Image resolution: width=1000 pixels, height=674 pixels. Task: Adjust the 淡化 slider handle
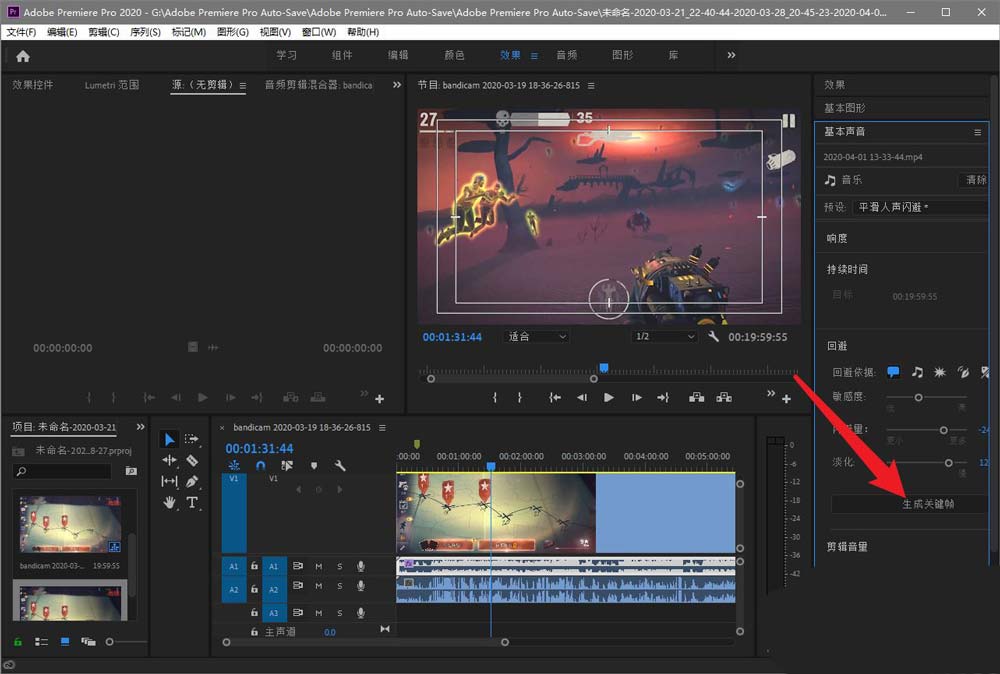948,462
